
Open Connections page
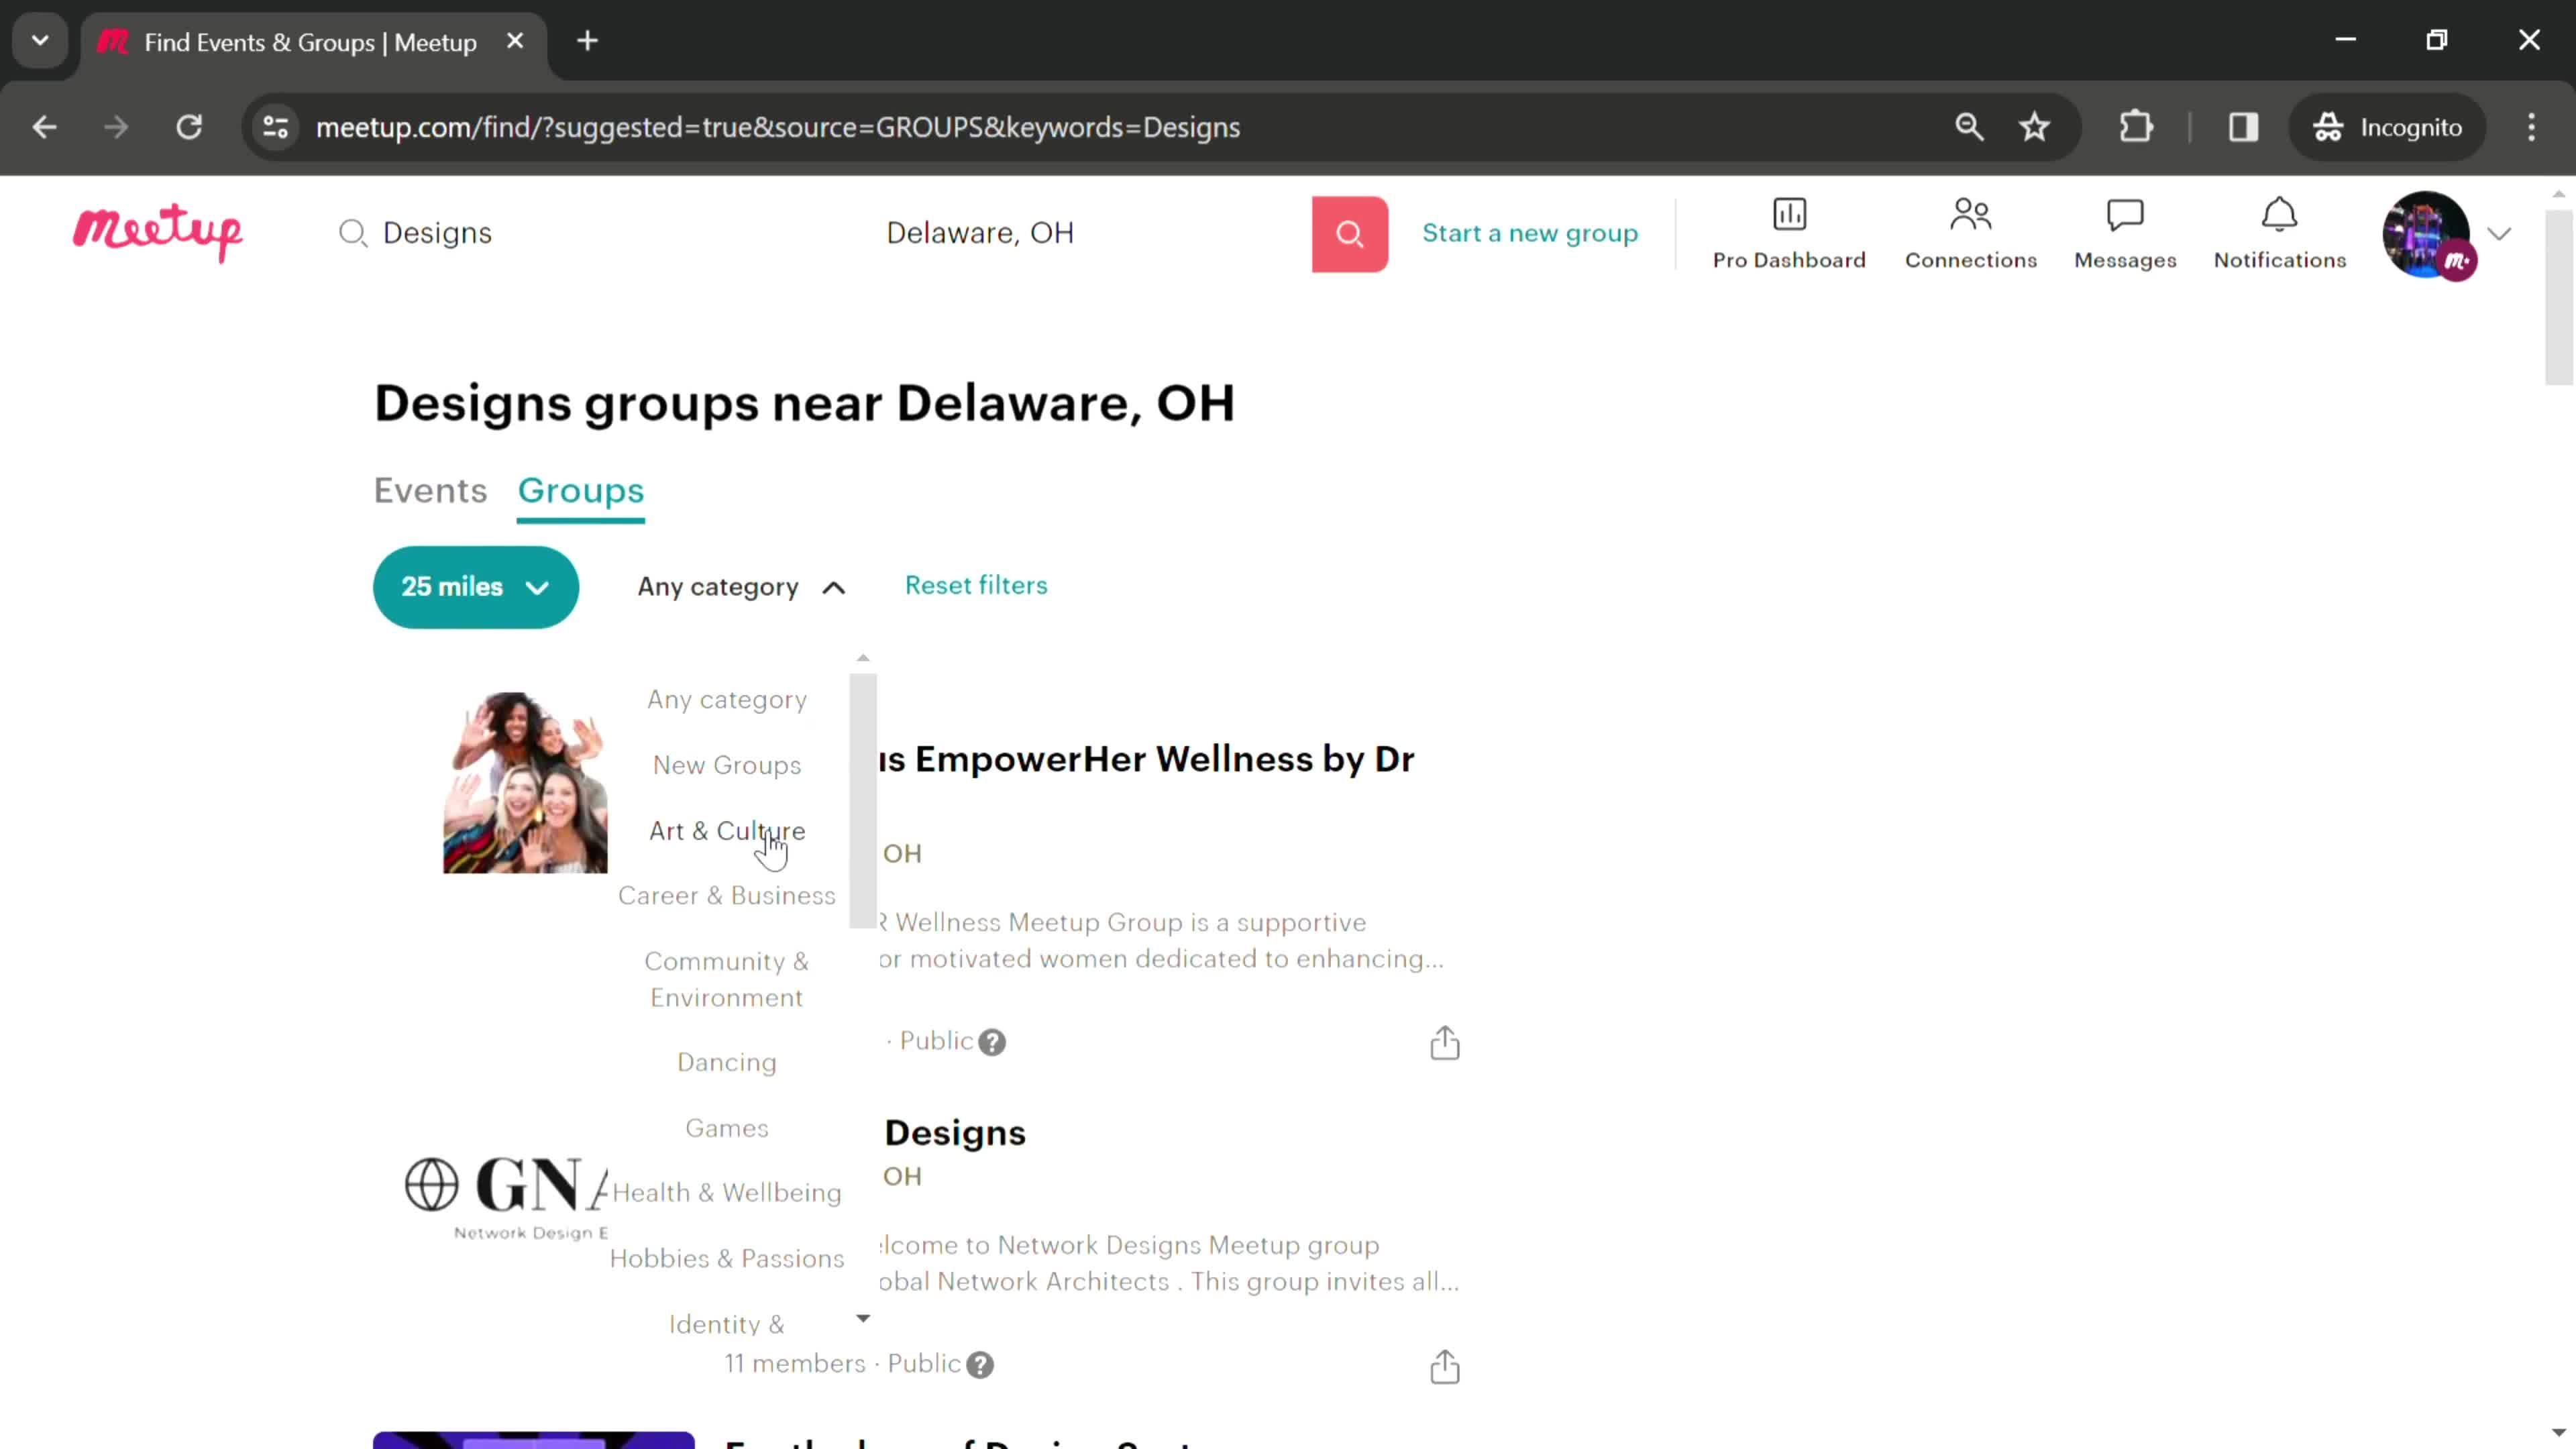1970,234
